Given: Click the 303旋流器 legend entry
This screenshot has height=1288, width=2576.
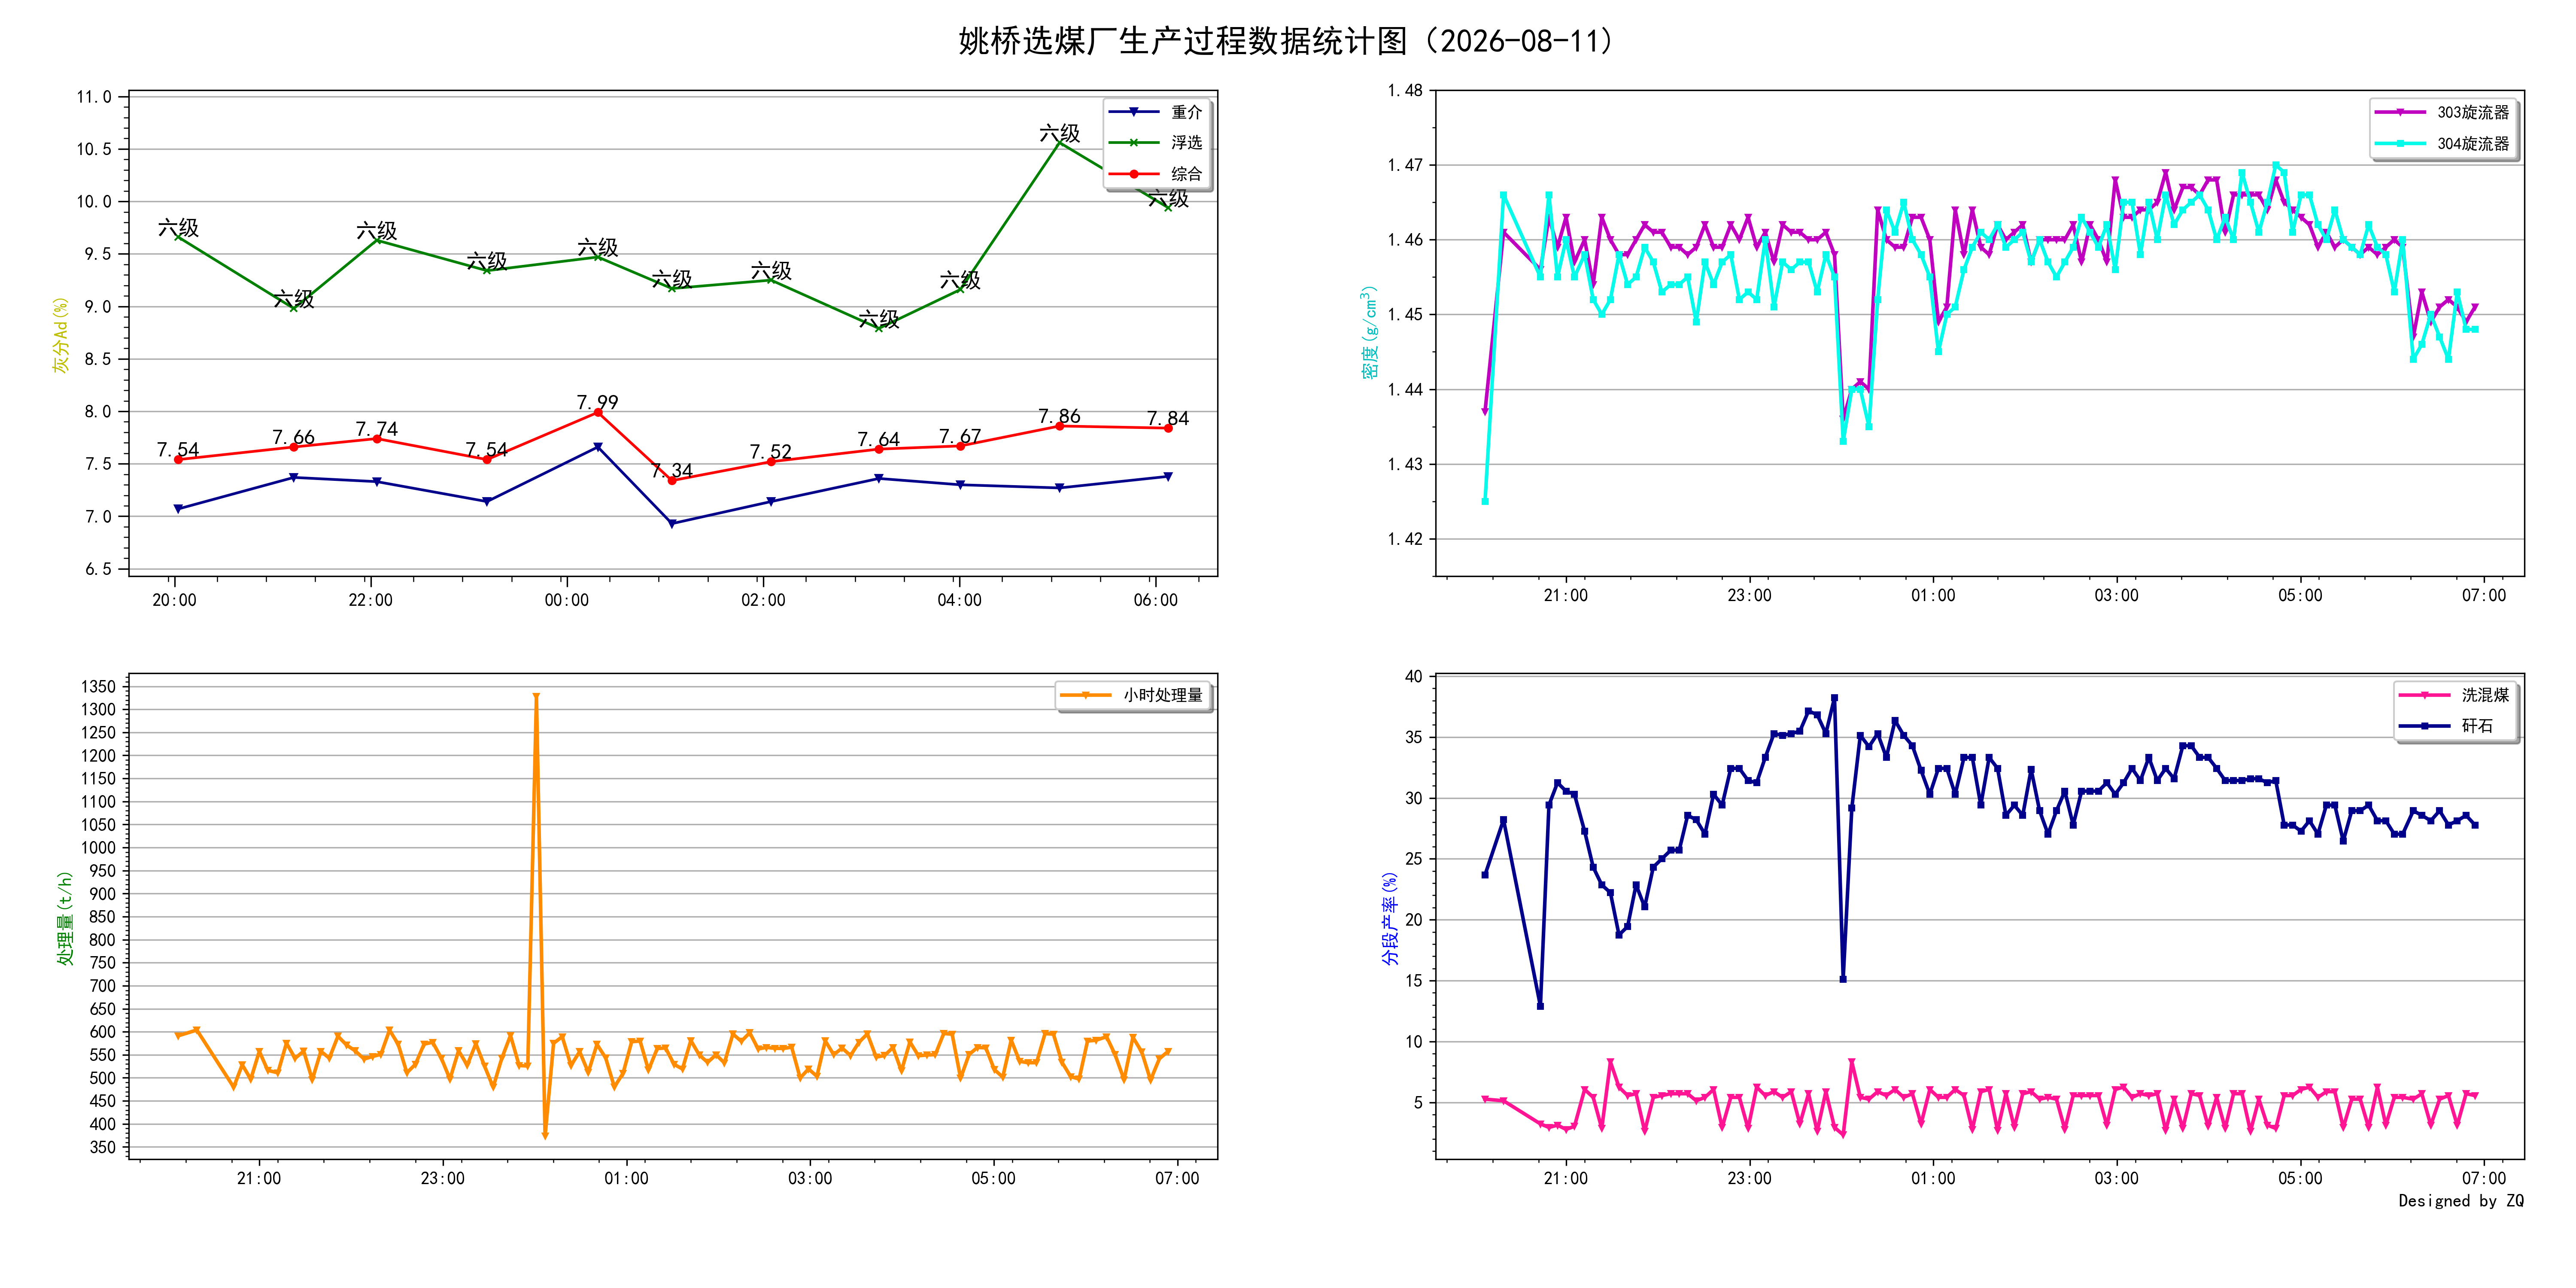Looking at the screenshot, I should click(2442, 112).
